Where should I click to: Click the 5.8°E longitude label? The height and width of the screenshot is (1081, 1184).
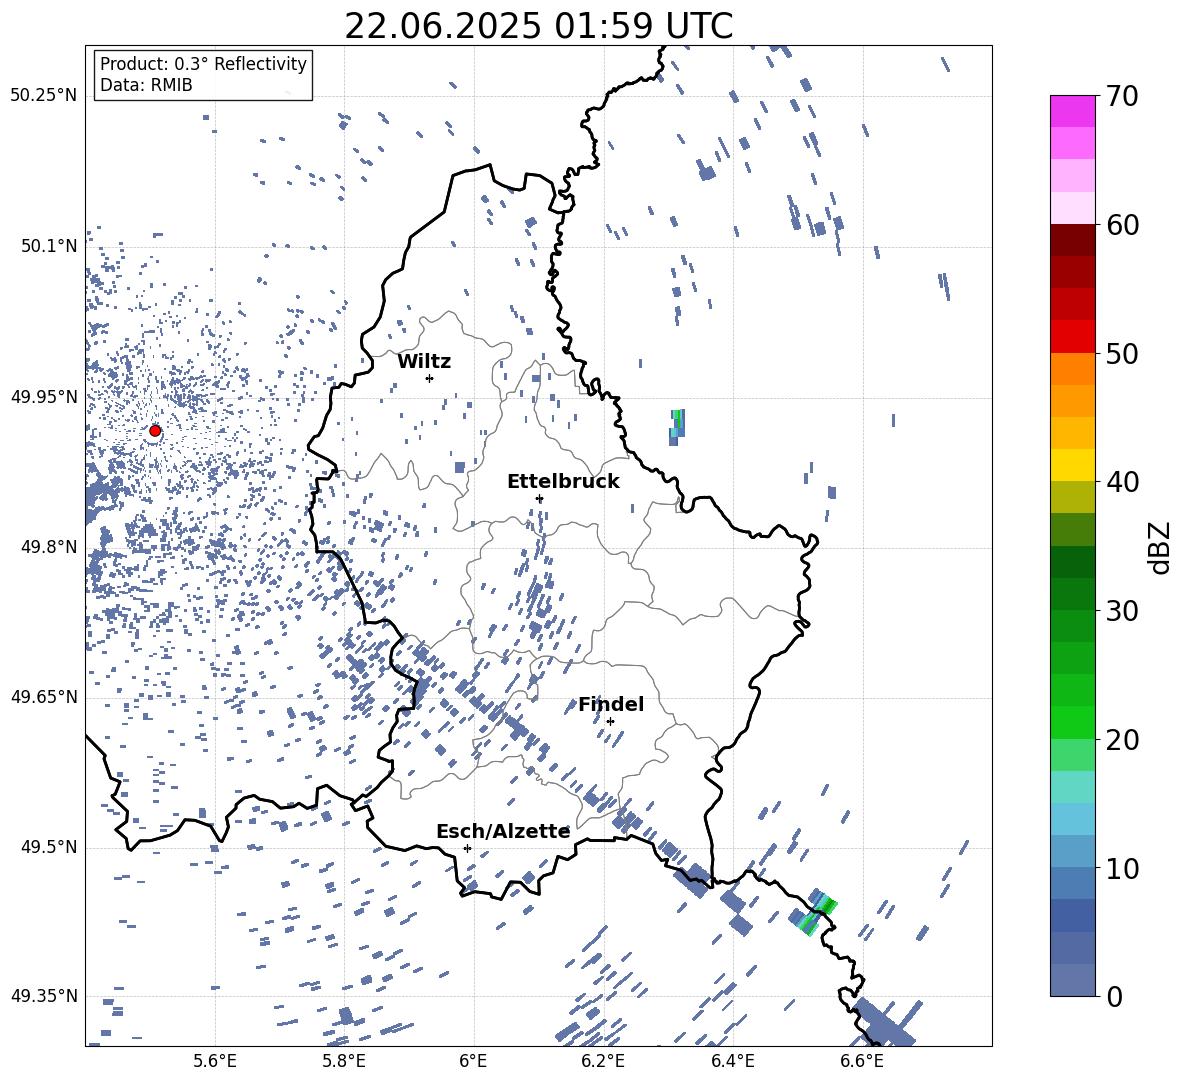pyautogui.click(x=344, y=1061)
